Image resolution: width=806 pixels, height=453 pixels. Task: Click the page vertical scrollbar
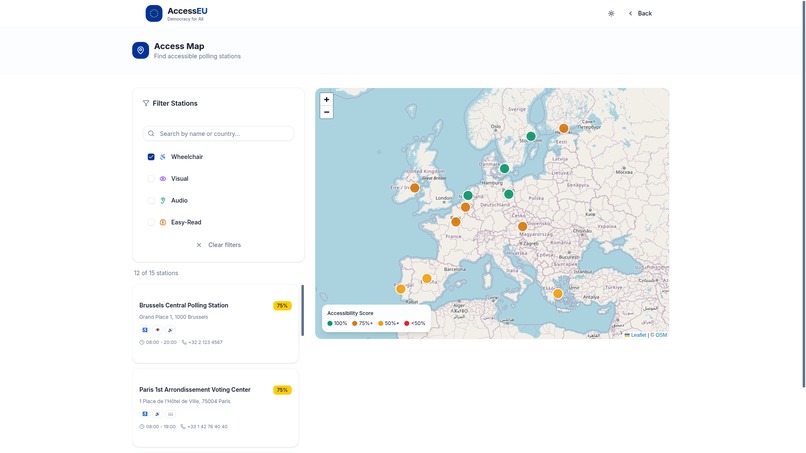pos(804,194)
